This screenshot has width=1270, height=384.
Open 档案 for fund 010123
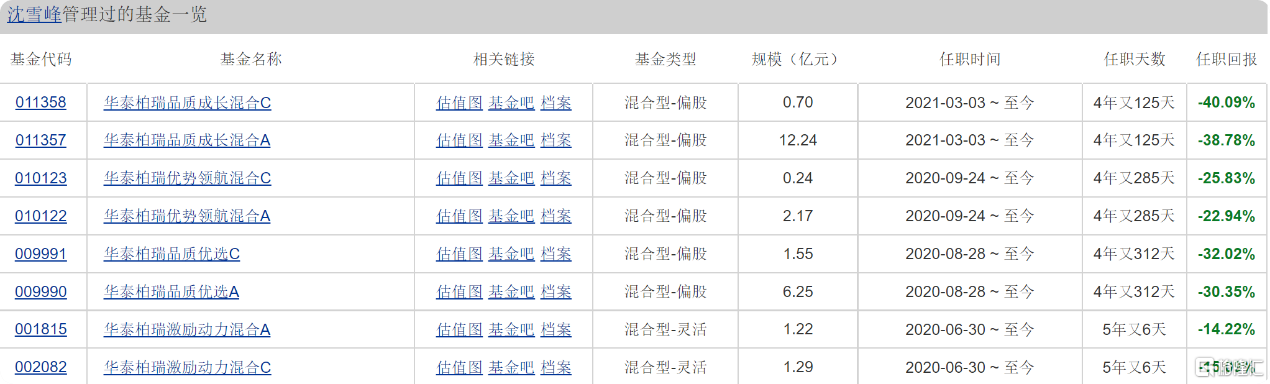click(556, 178)
